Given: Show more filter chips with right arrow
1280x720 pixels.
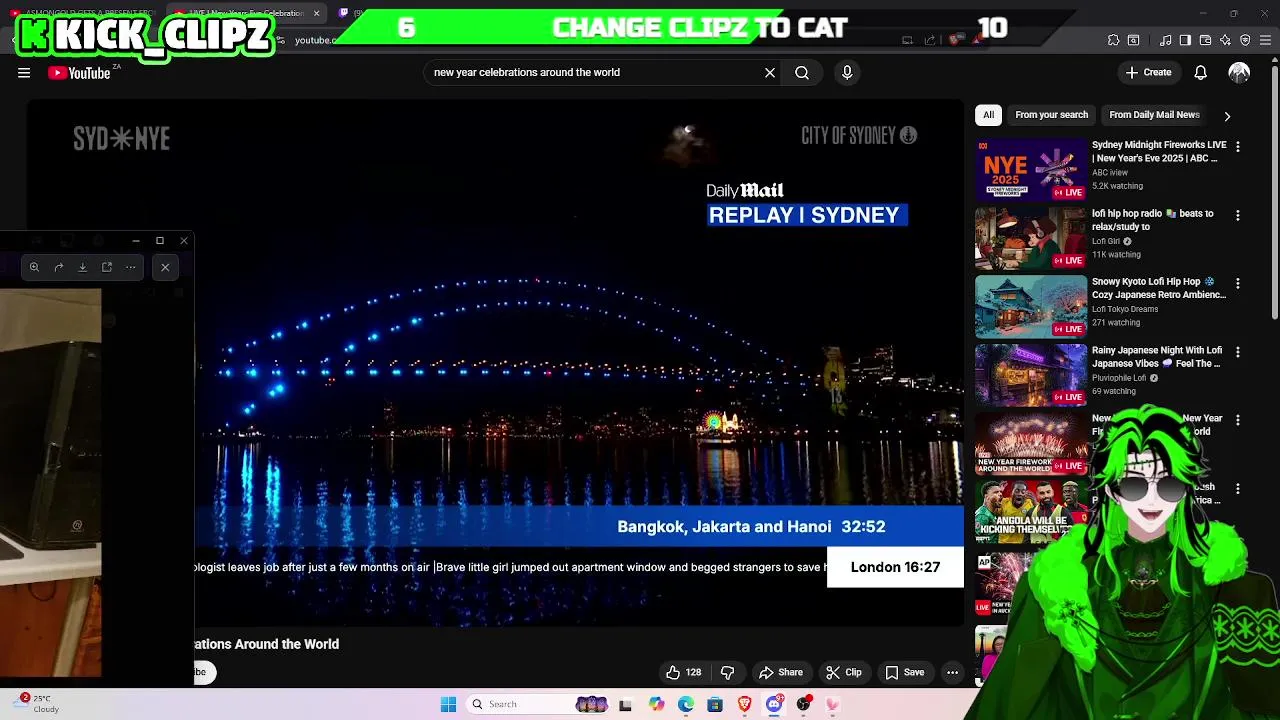Looking at the screenshot, I should (1227, 116).
